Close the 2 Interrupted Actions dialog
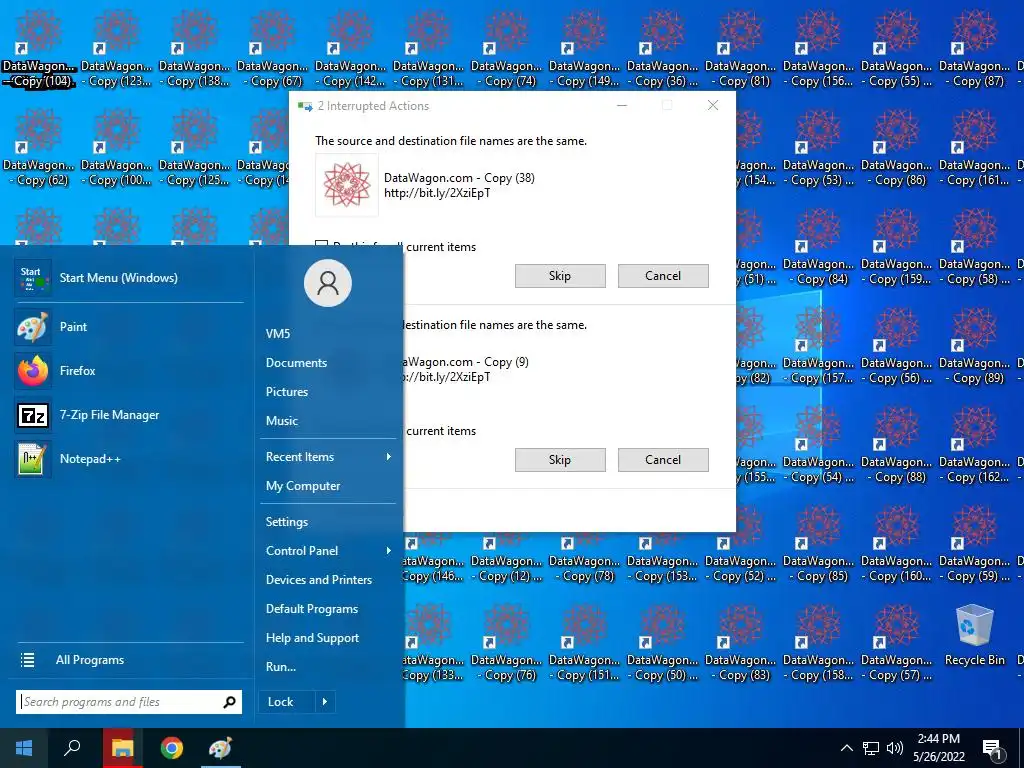The image size is (1024, 768). click(712, 106)
